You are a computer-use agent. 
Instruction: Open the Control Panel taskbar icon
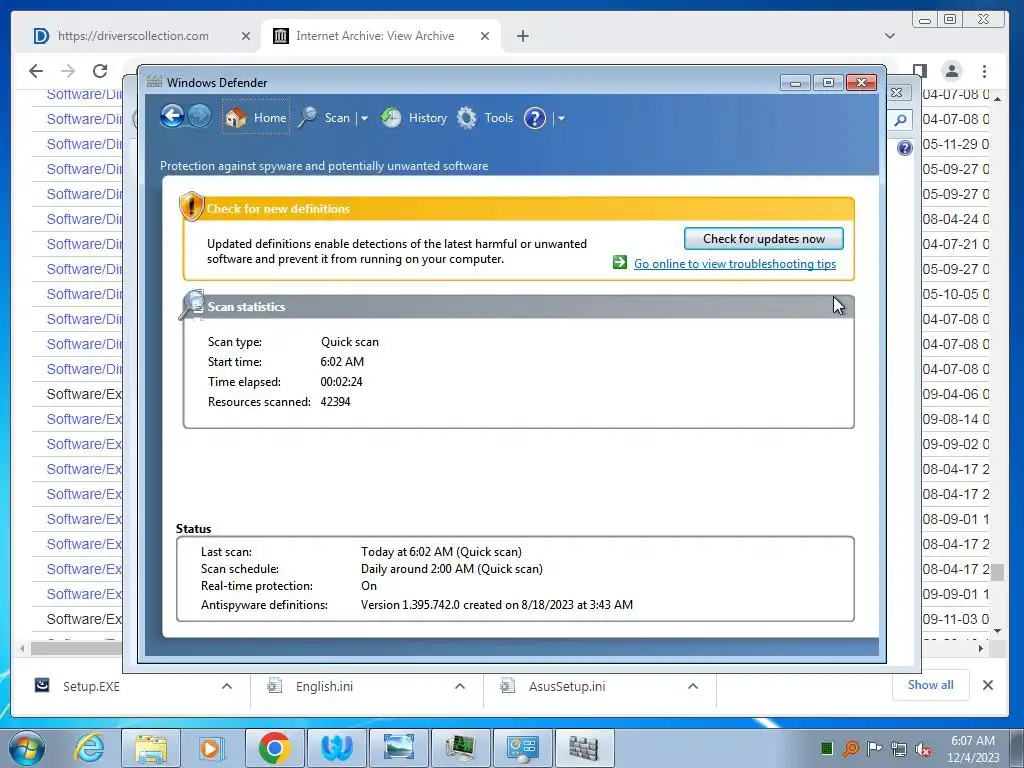point(522,748)
